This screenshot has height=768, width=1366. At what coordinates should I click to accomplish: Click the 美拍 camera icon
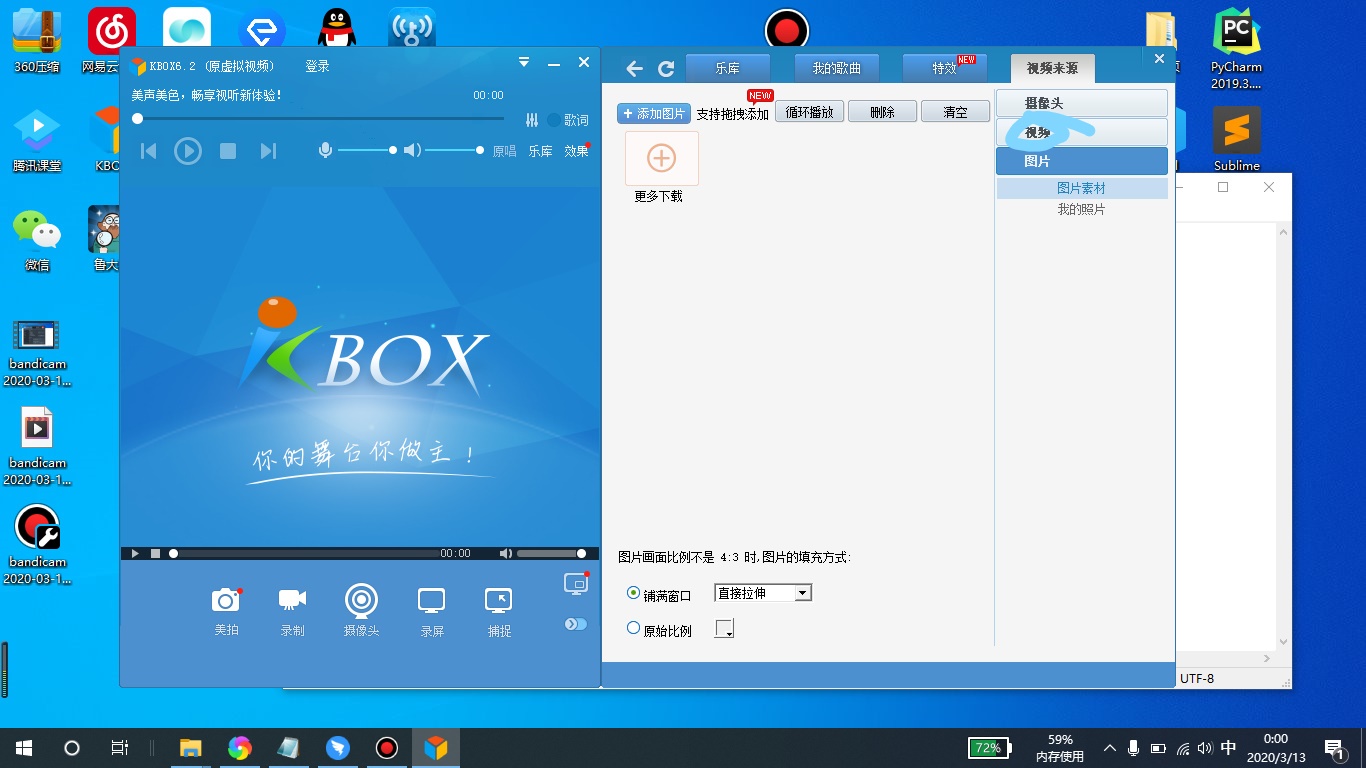point(226,600)
